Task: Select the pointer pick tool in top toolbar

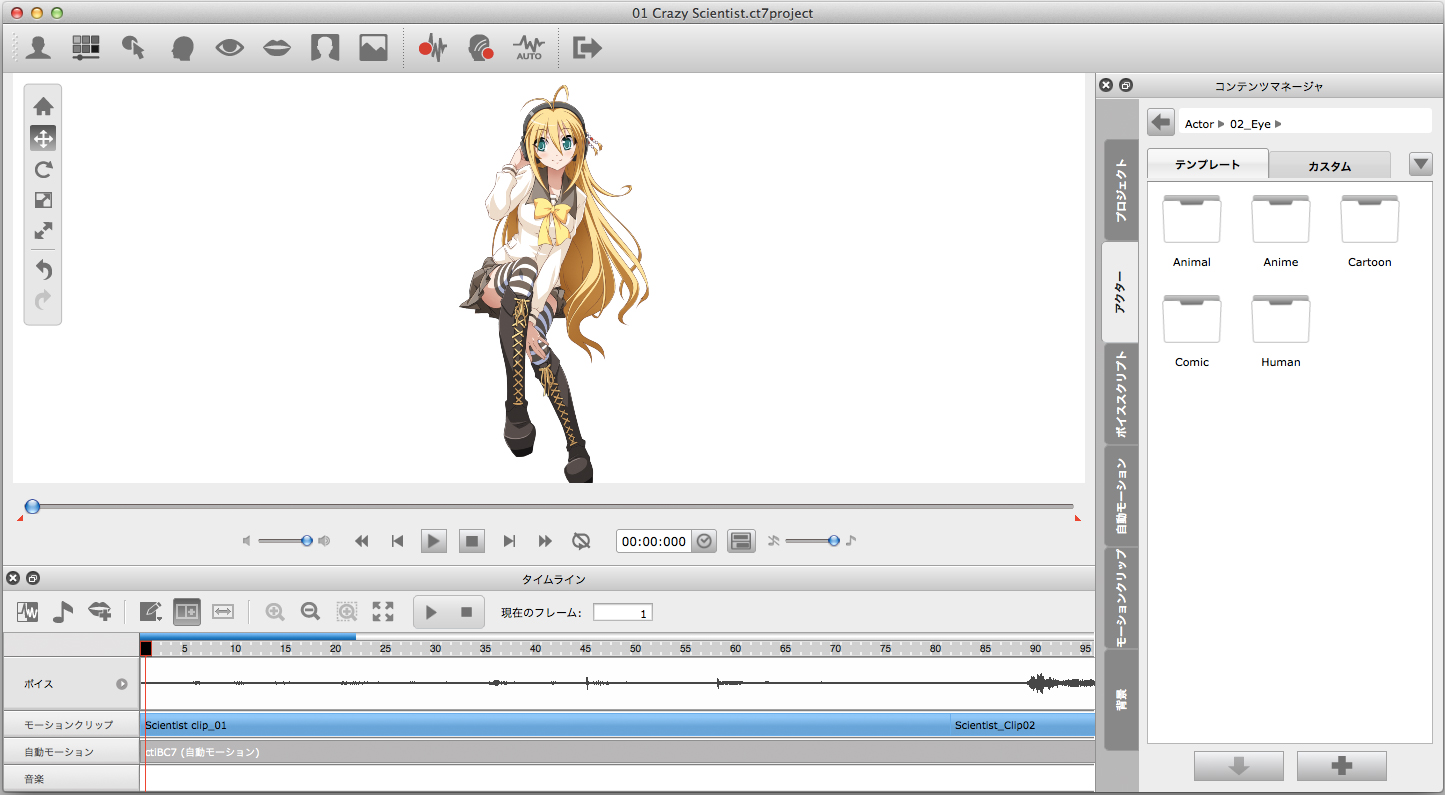Action: point(133,47)
